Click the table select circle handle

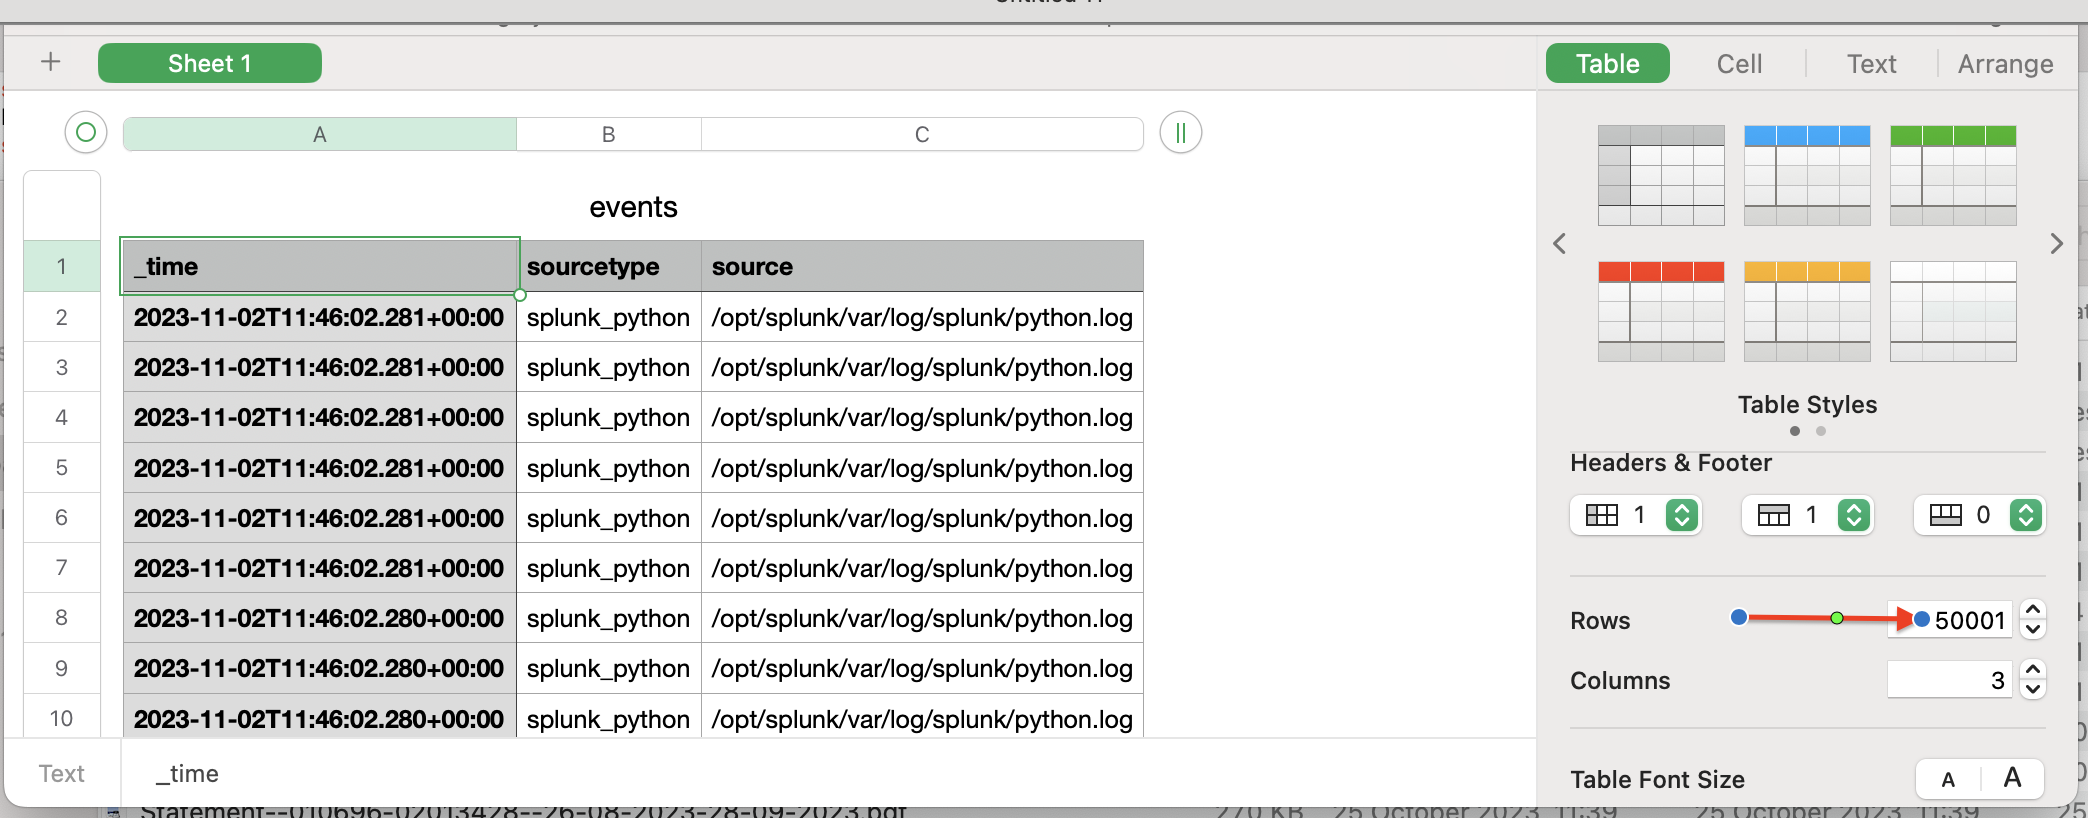pos(86,132)
